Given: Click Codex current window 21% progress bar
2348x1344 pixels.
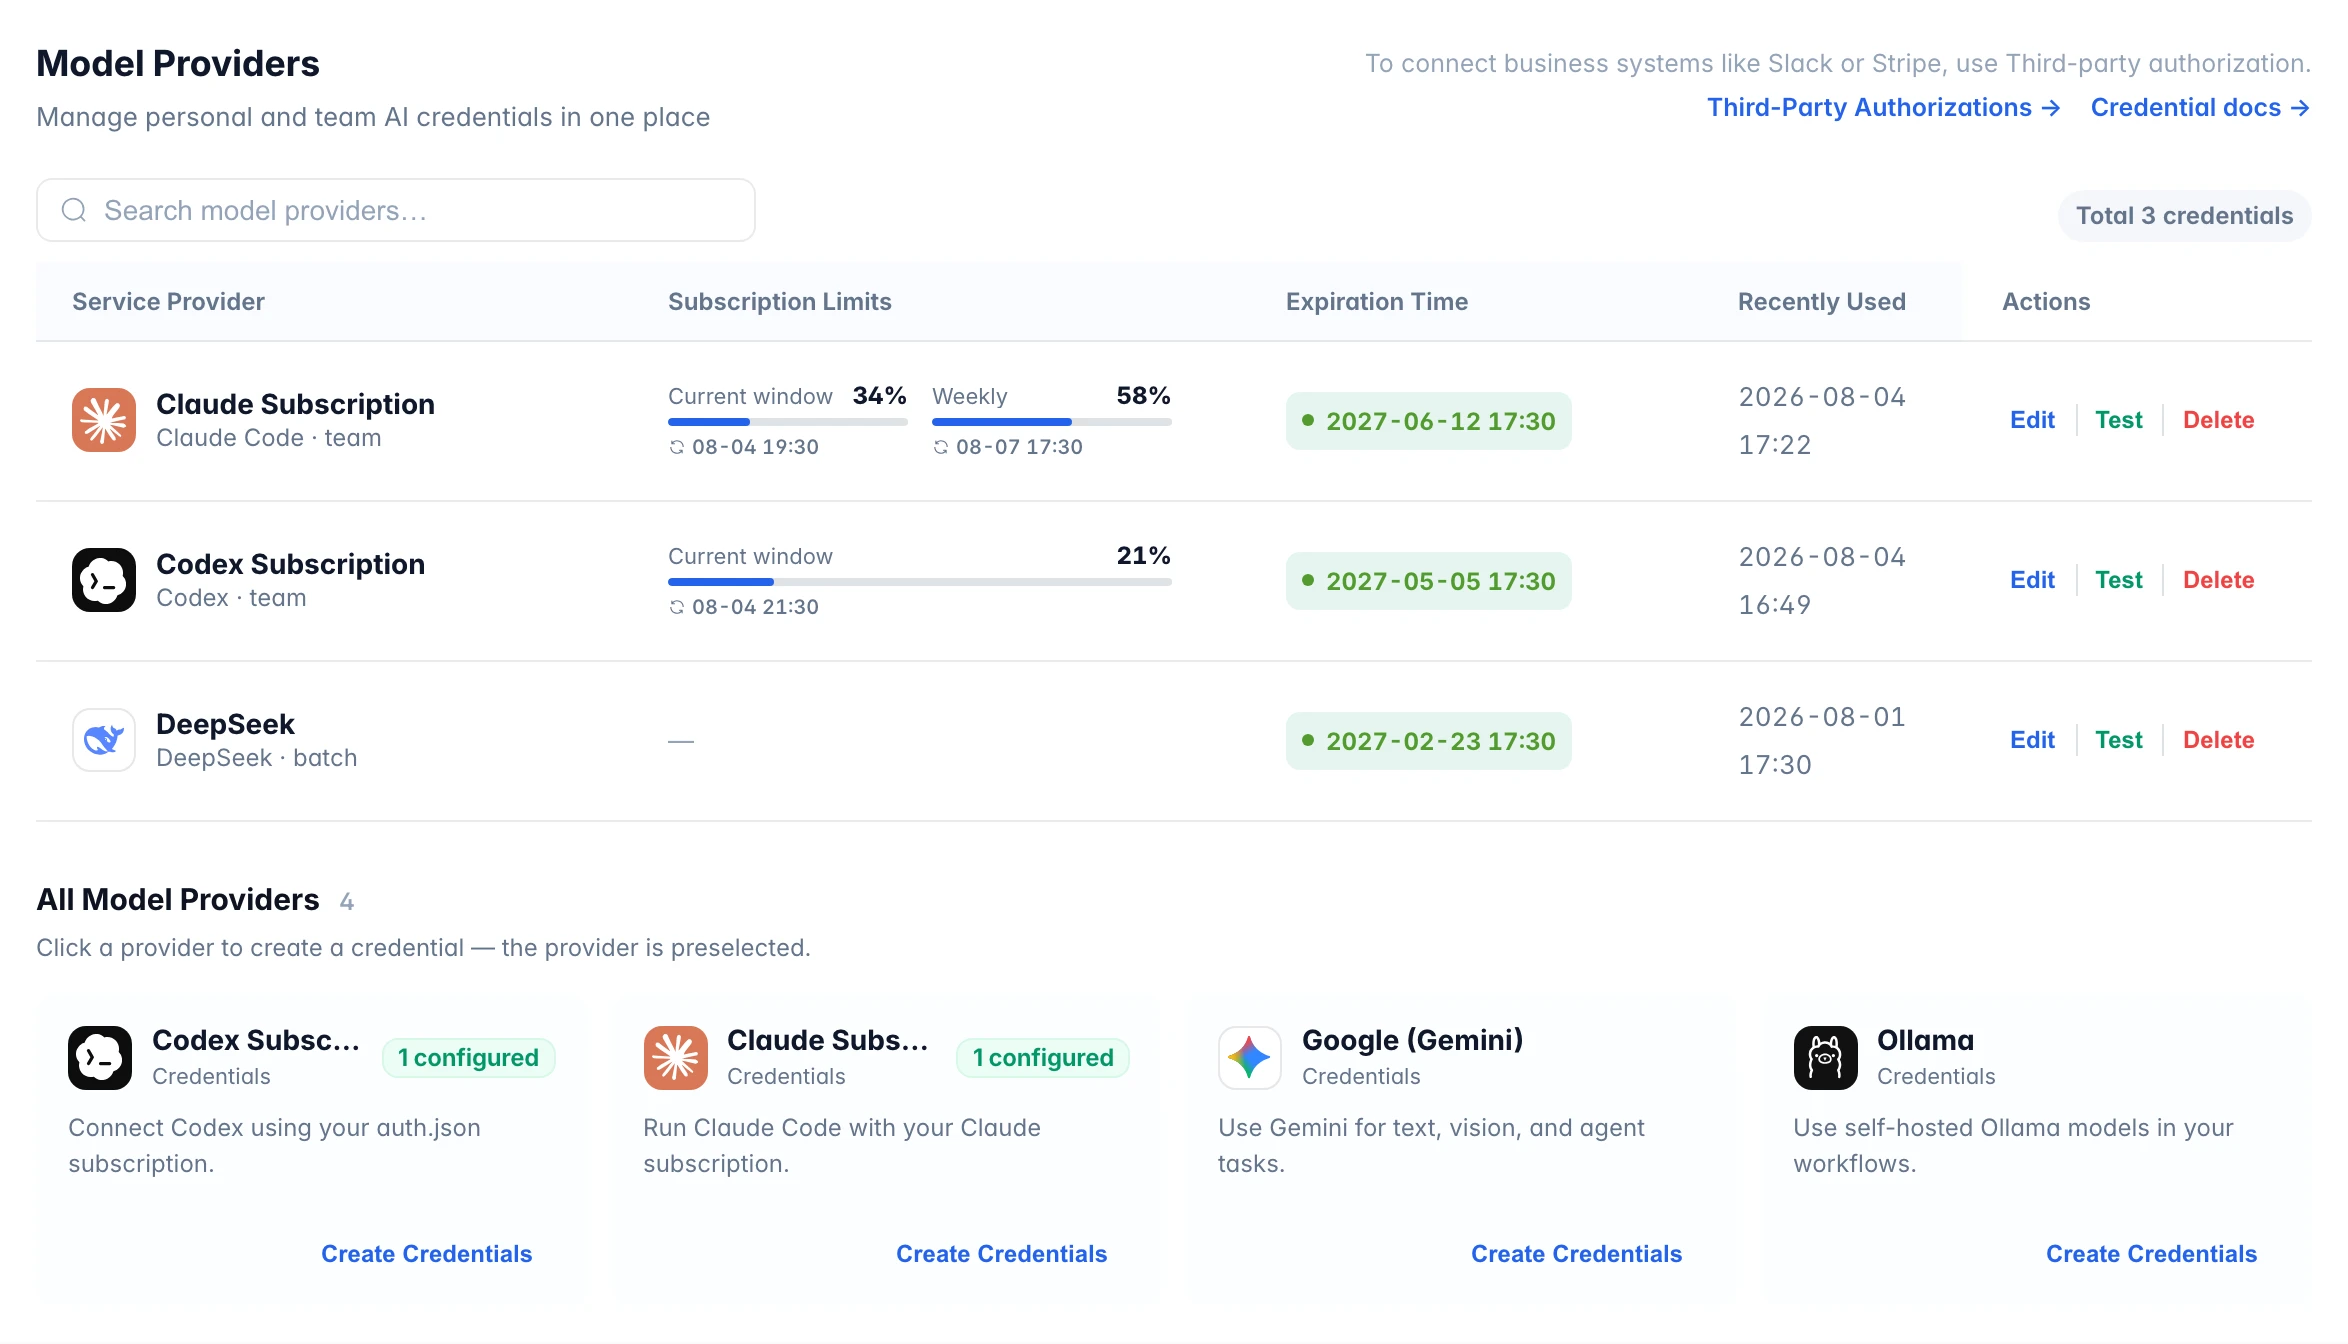Looking at the screenshot, I should [x=920, y=582].
